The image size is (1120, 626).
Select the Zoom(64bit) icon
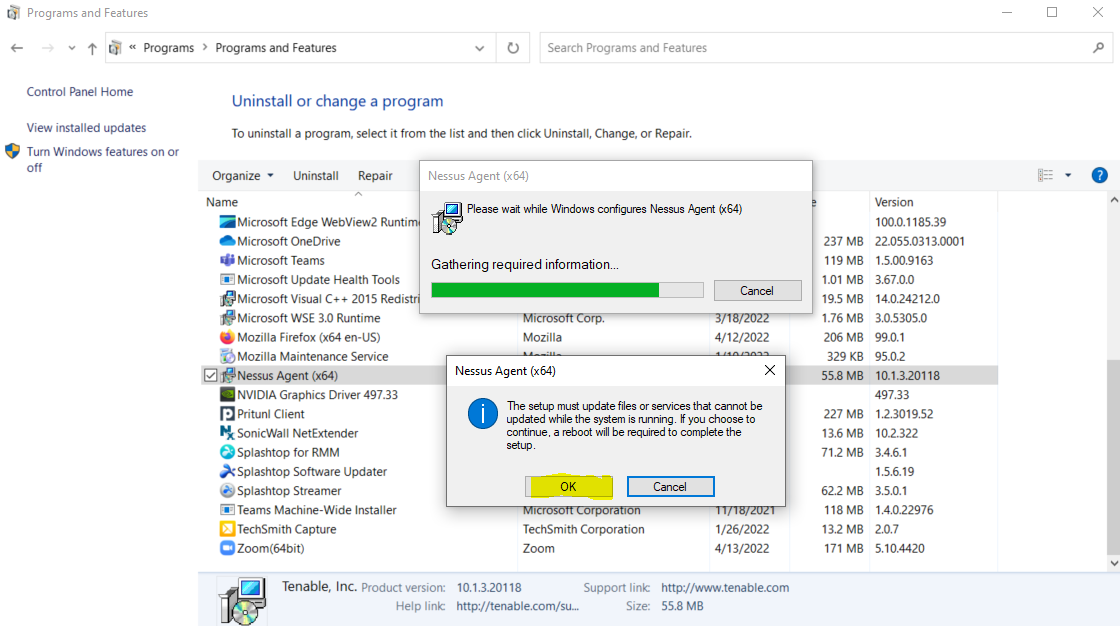[227, 548]
